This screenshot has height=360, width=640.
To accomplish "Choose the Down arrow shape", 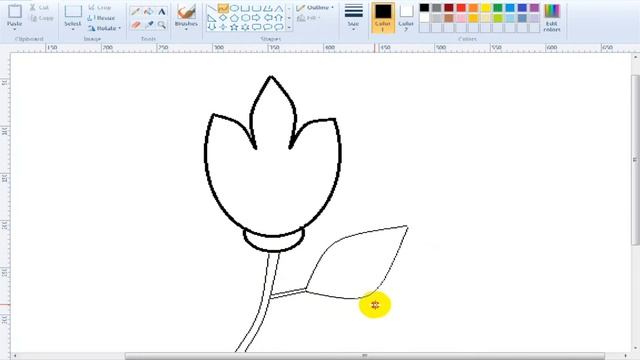I will coord(212,27).
